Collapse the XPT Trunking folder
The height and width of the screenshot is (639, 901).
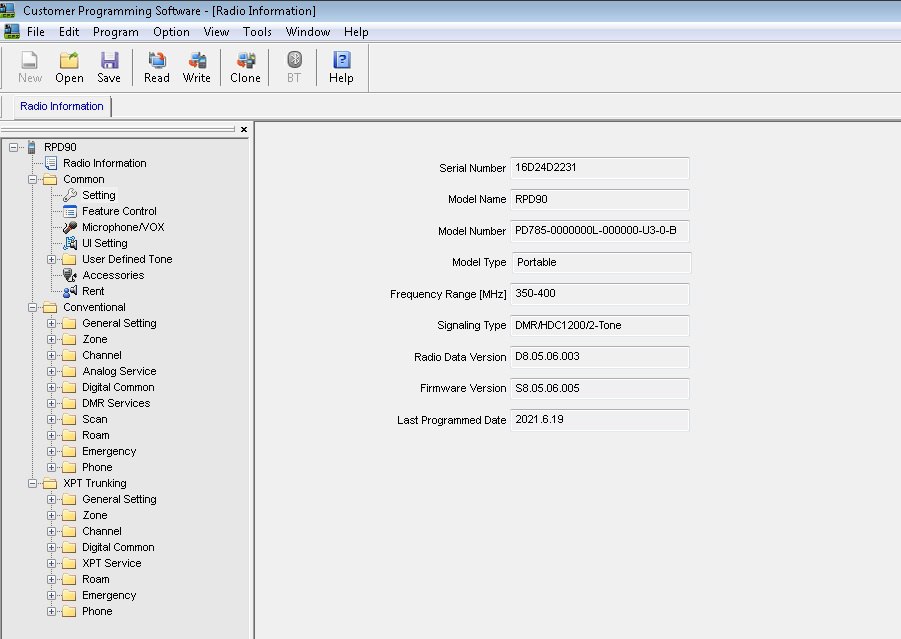(33, 484)
